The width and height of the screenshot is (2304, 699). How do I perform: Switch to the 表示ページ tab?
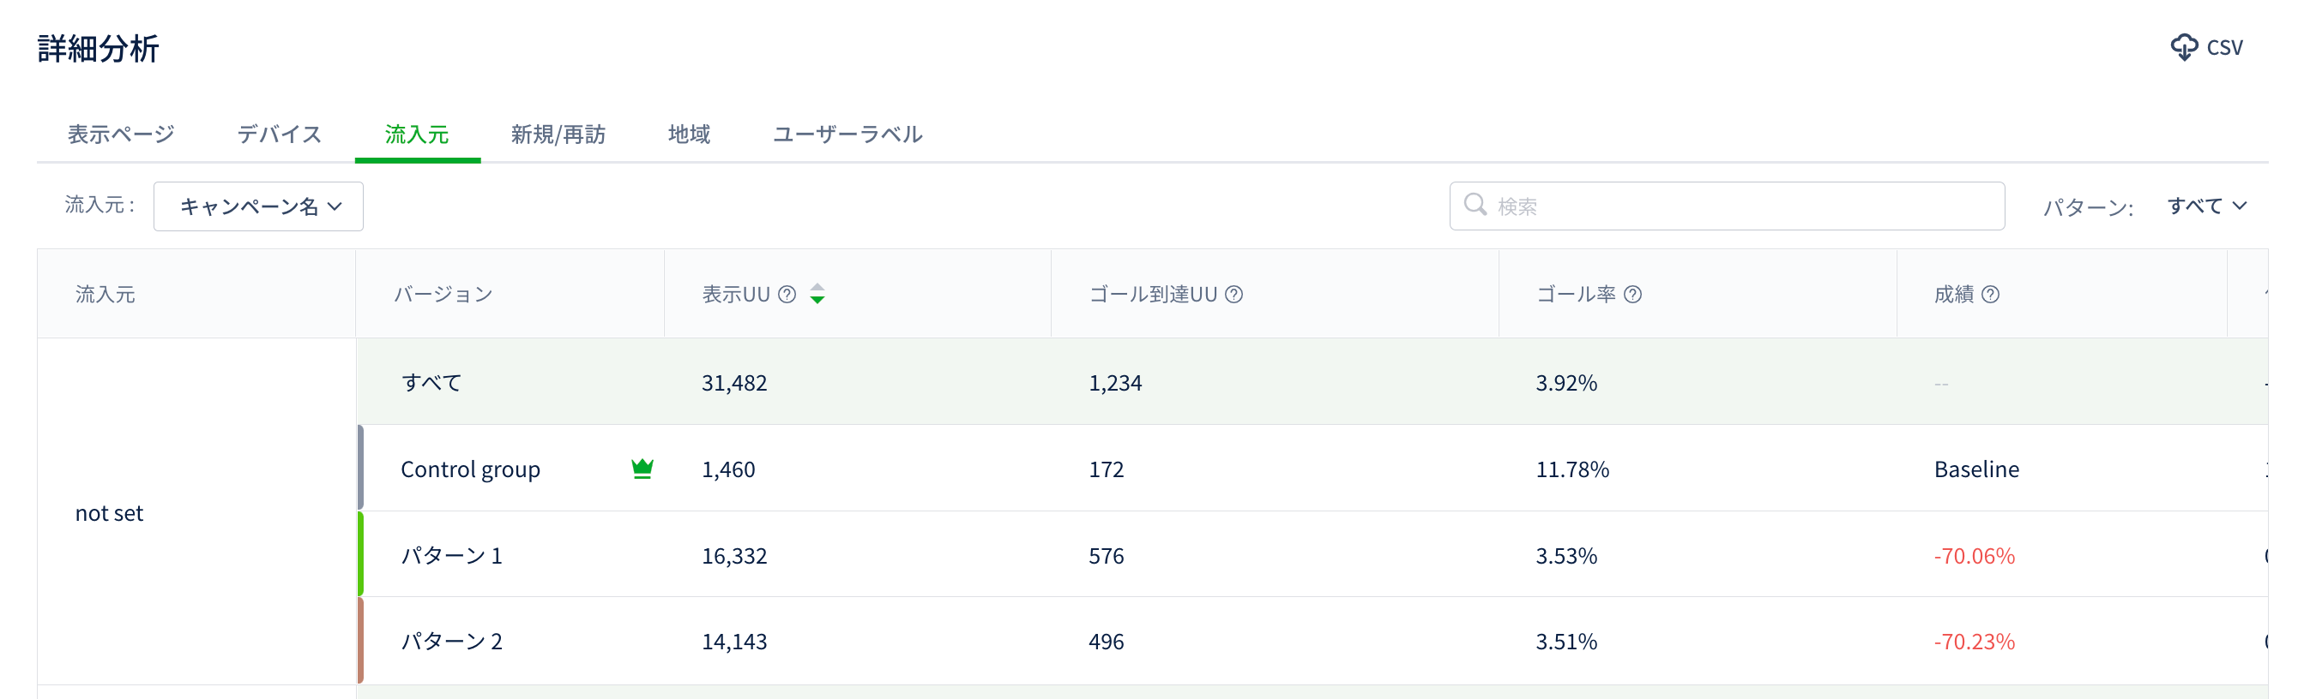coord(121,134)
